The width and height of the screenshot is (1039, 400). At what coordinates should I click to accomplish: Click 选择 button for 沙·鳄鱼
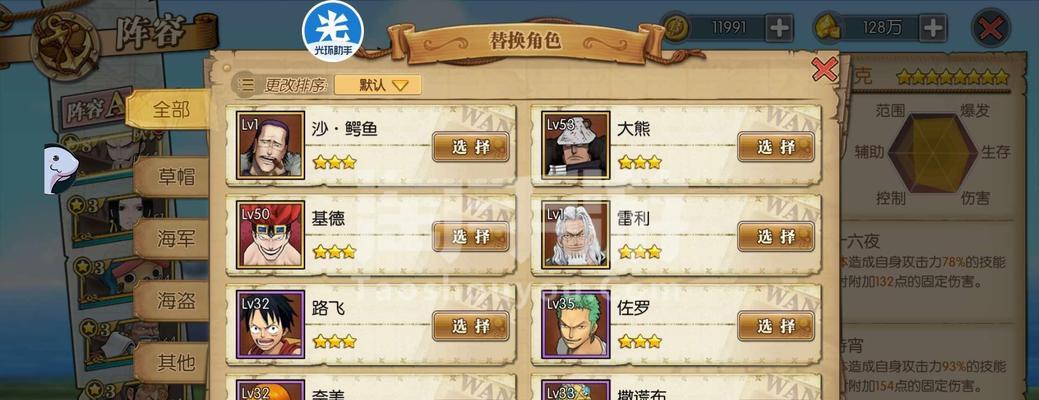pos(471,147)
